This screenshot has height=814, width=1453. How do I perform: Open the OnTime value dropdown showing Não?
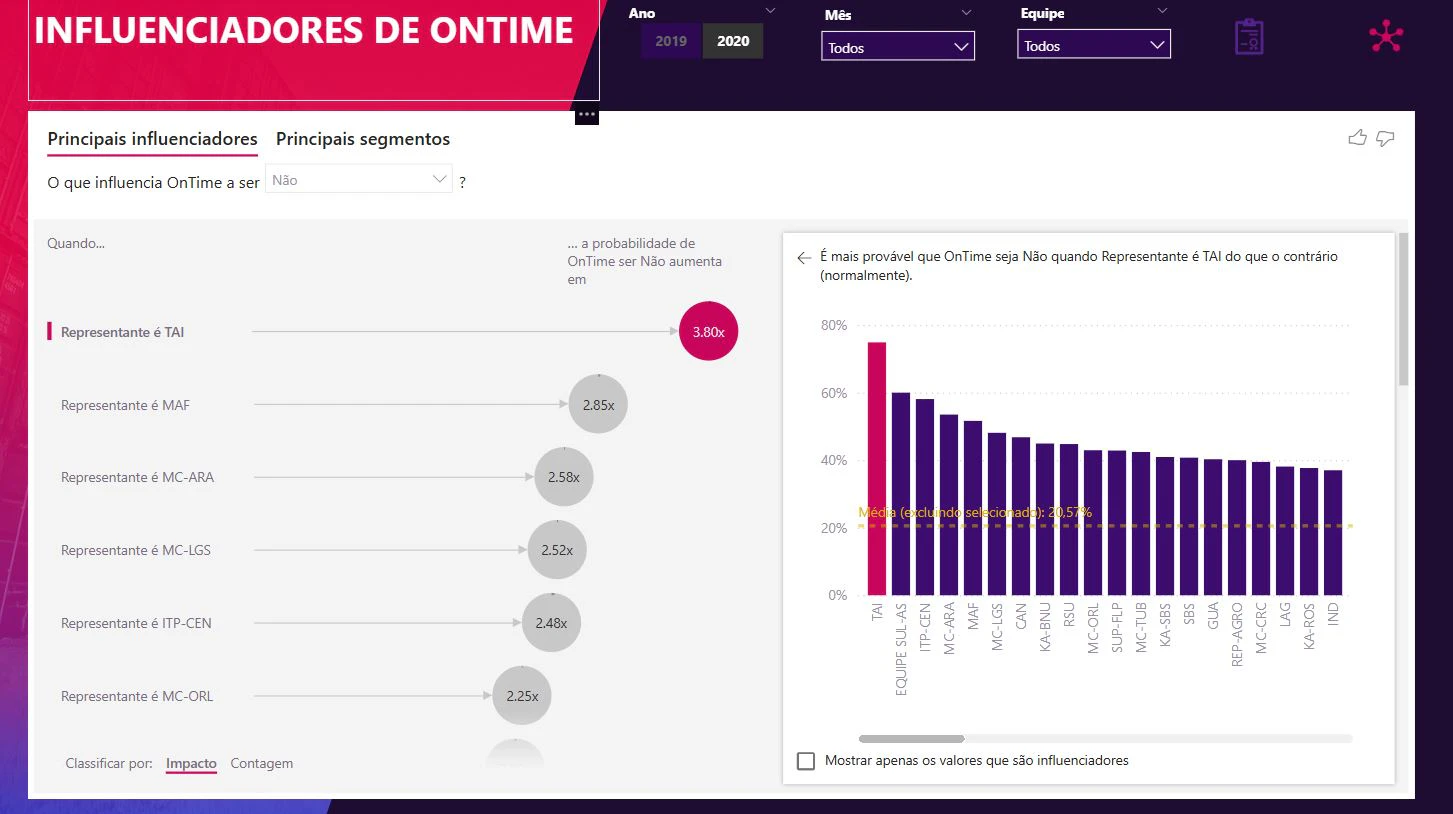click(x=359, y=180)
